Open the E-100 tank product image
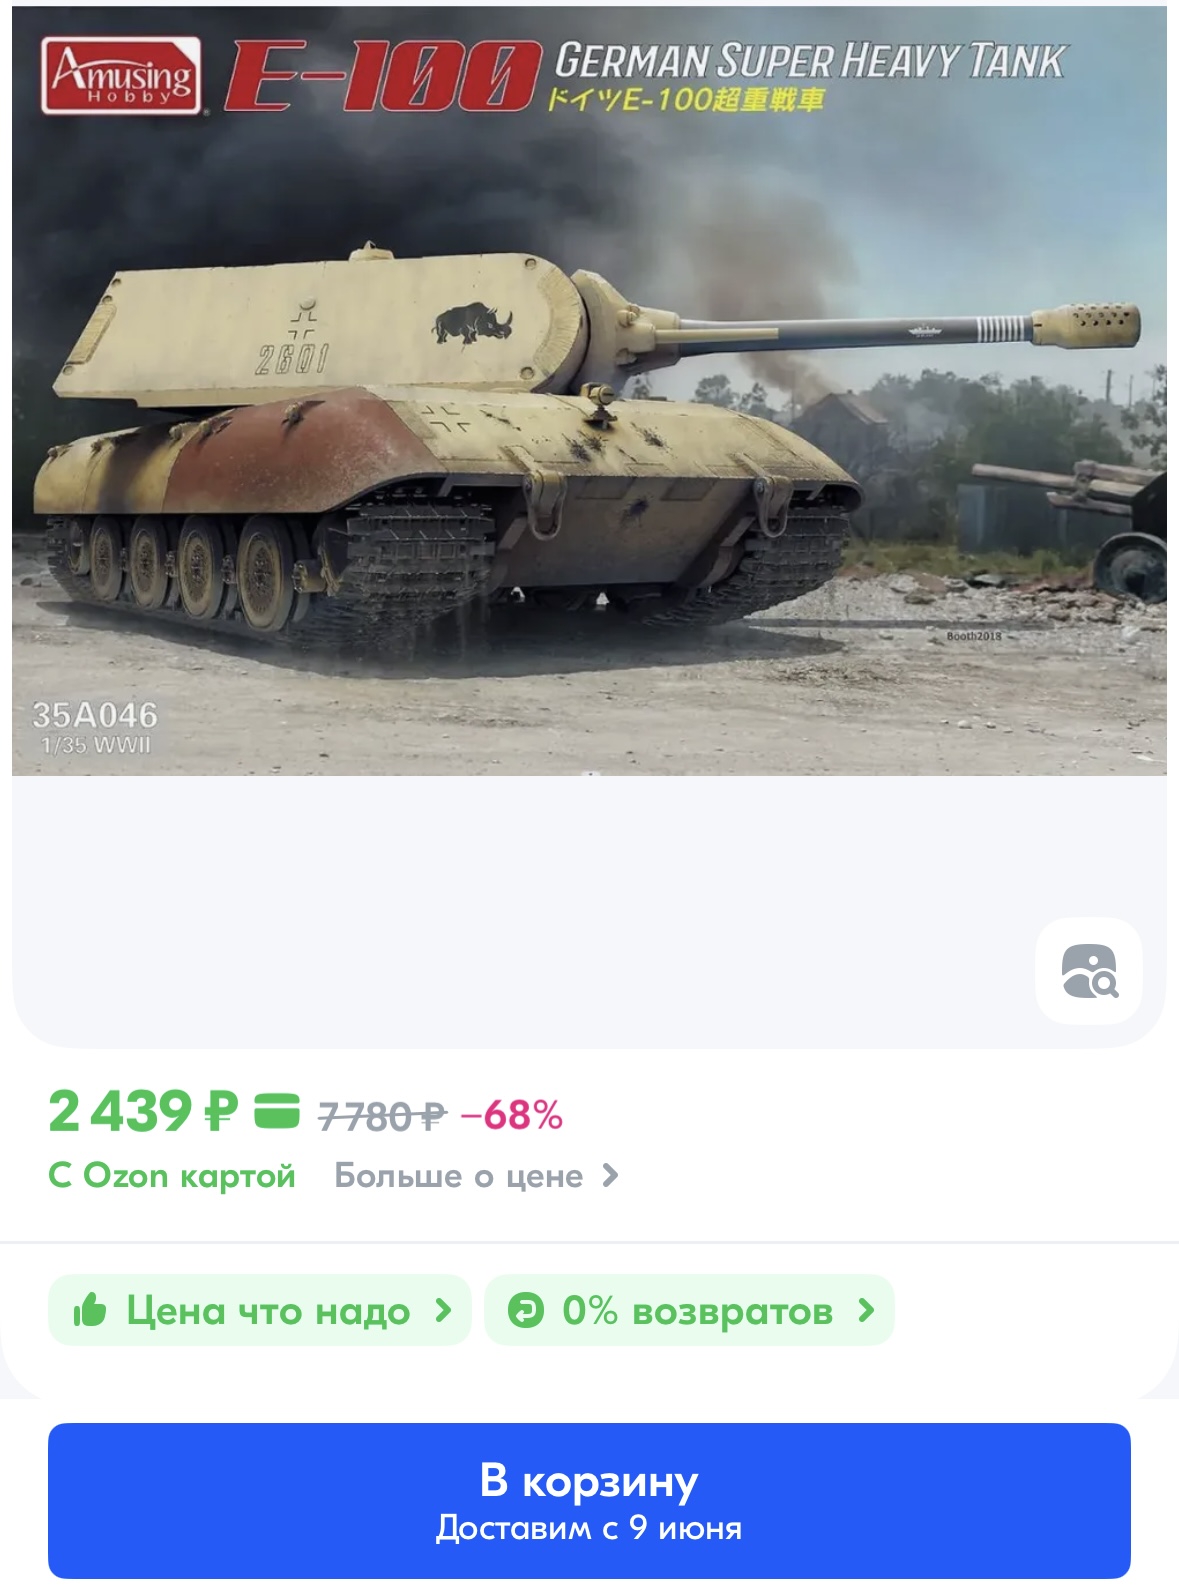1179x1594 pixels. pos(589,391)
